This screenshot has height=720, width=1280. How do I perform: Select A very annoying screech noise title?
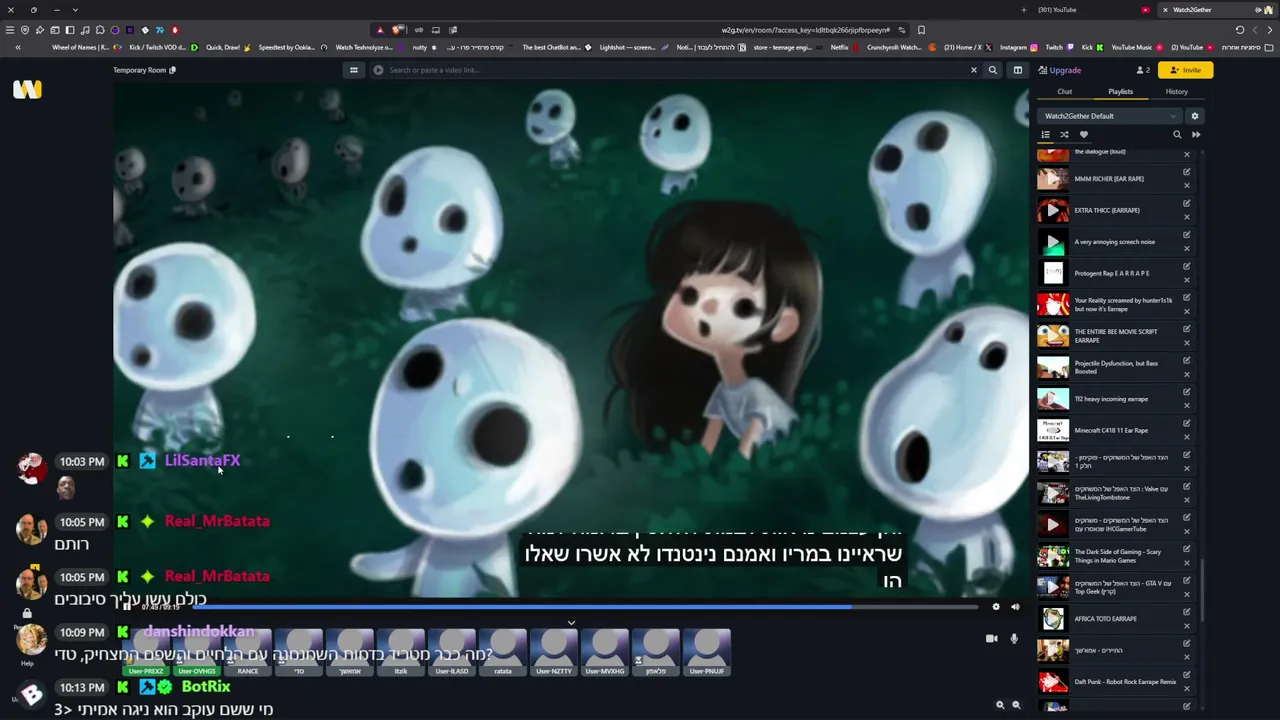coord(1114,242)
